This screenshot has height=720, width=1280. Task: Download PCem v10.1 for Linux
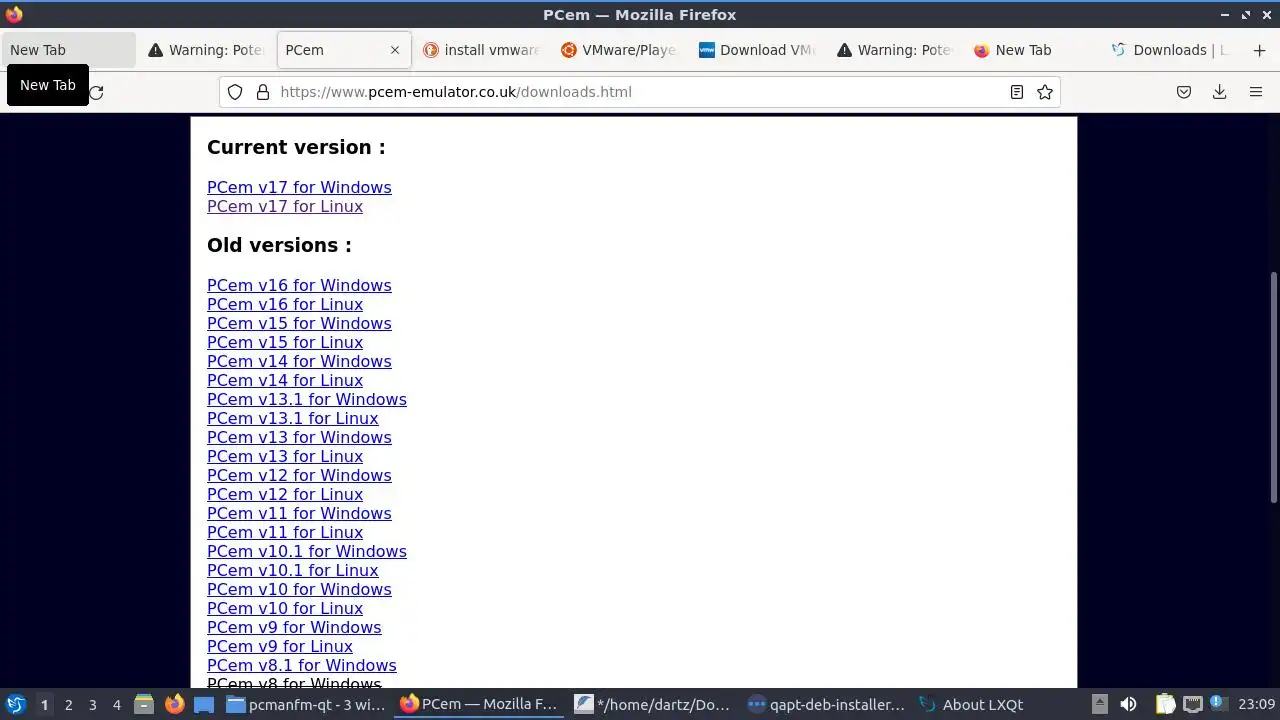pos(293,571)
